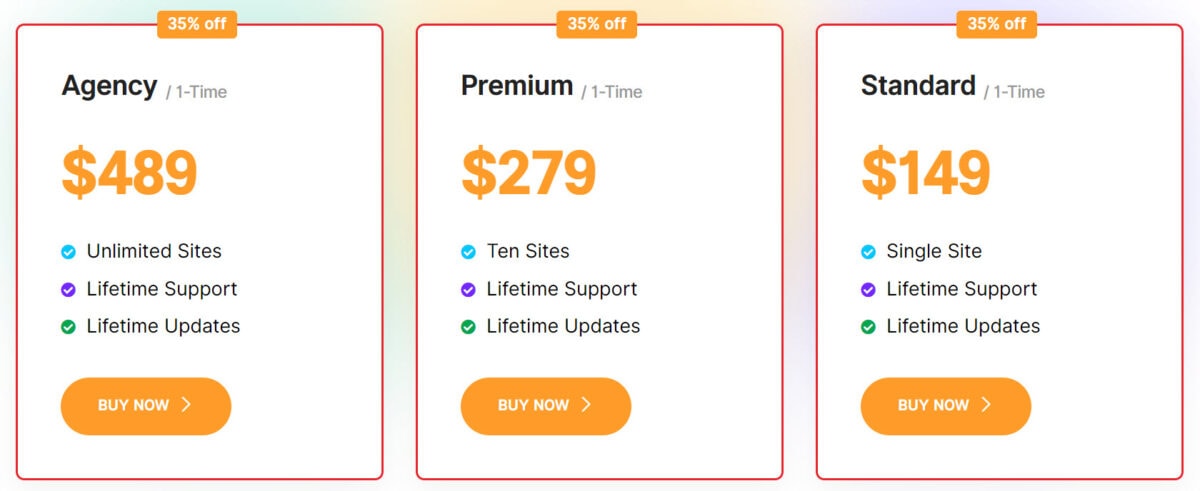Click the $149 Standard price

926,173
